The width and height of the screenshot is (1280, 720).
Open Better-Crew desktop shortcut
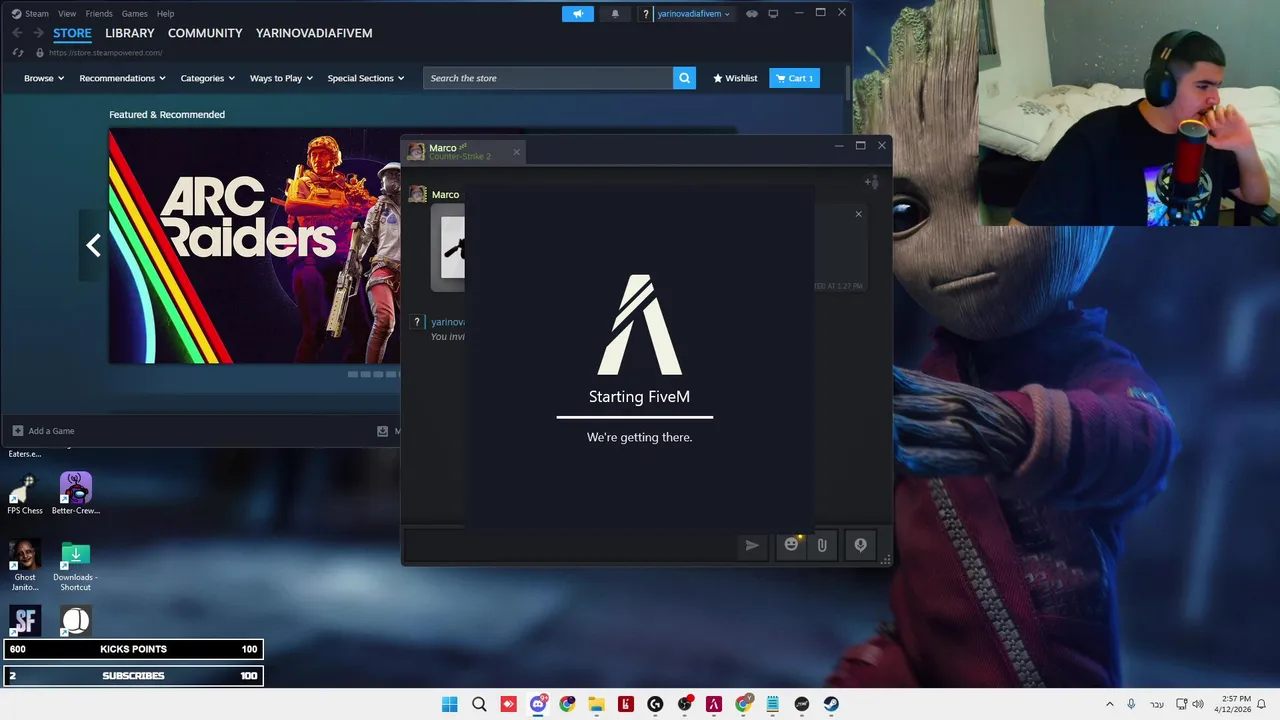(x=76, y=495)
